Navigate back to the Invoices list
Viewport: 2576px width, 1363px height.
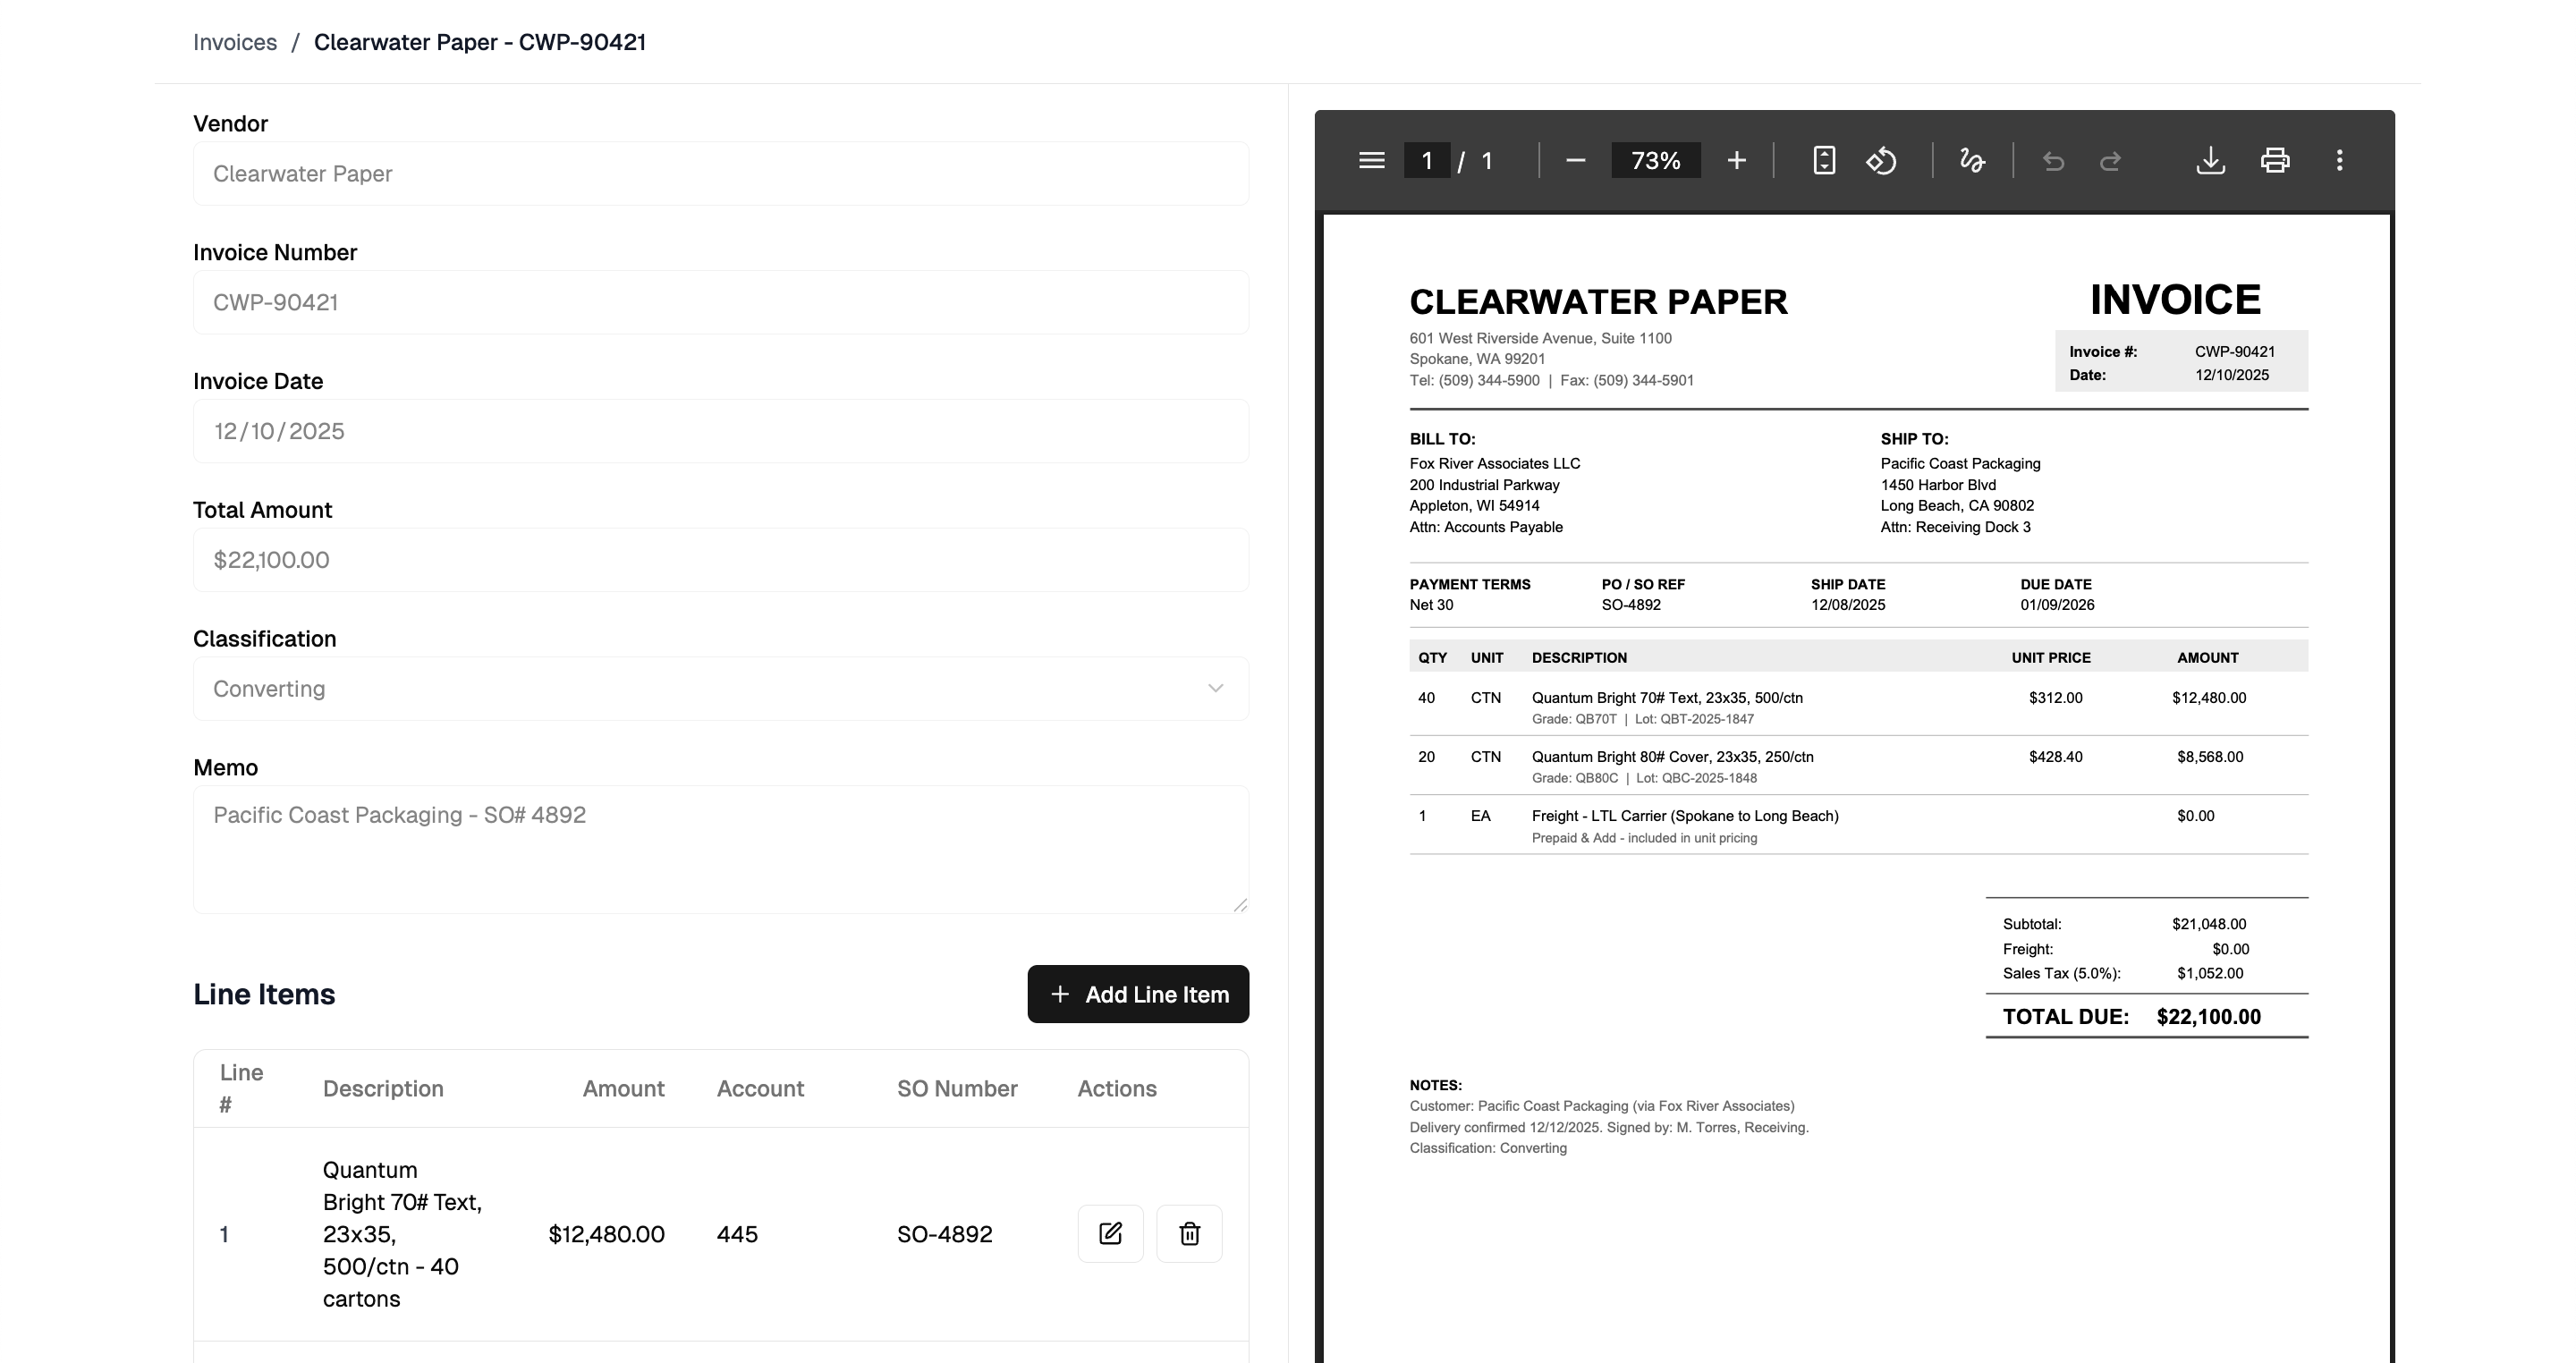pyautogui.click(x=235, y=42)
